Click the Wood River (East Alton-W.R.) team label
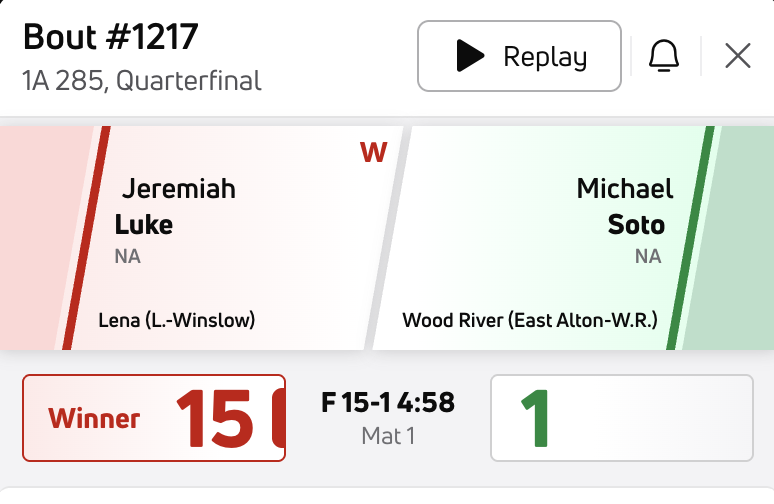Image resolution: width=774 pixels, height=504 pixels. click(x=529, y=321)
